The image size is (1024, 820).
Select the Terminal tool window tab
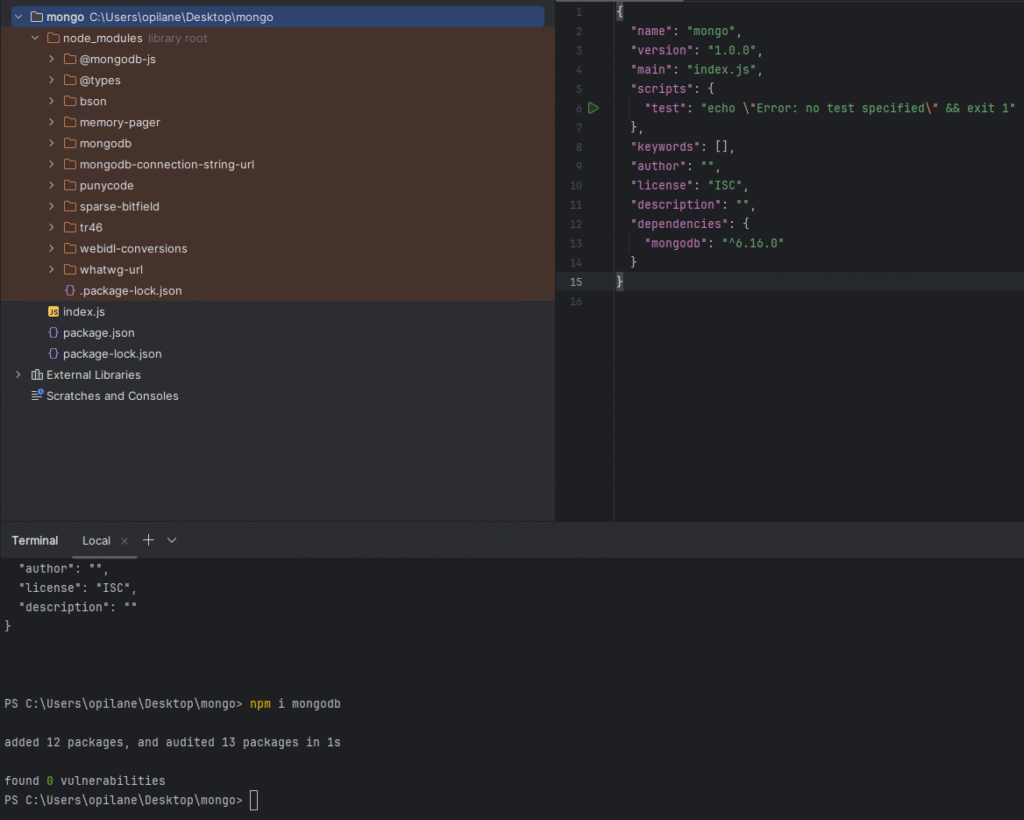(35, 541)
